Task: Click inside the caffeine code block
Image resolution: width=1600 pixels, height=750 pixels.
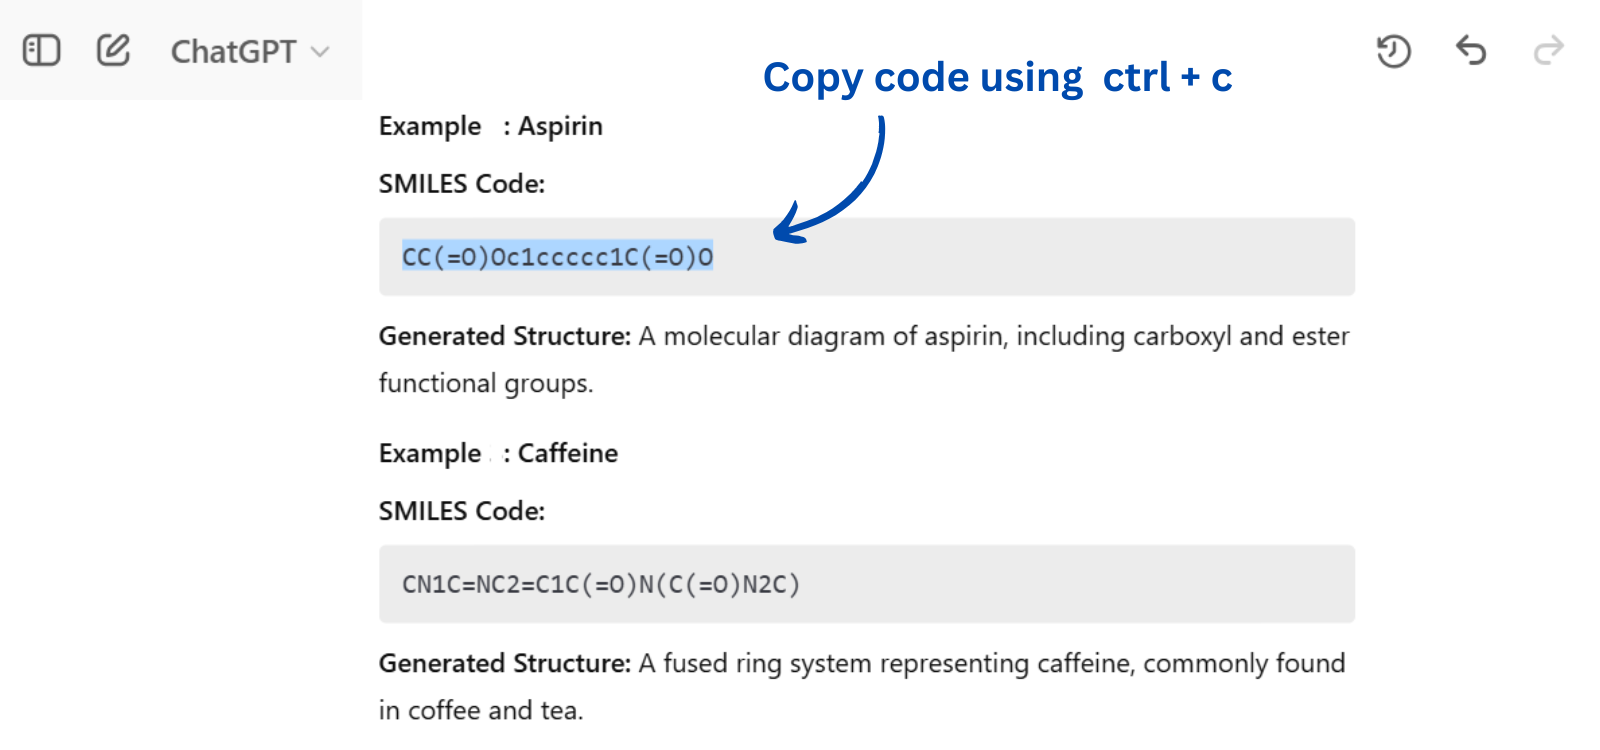Action: tap(867, 584)
